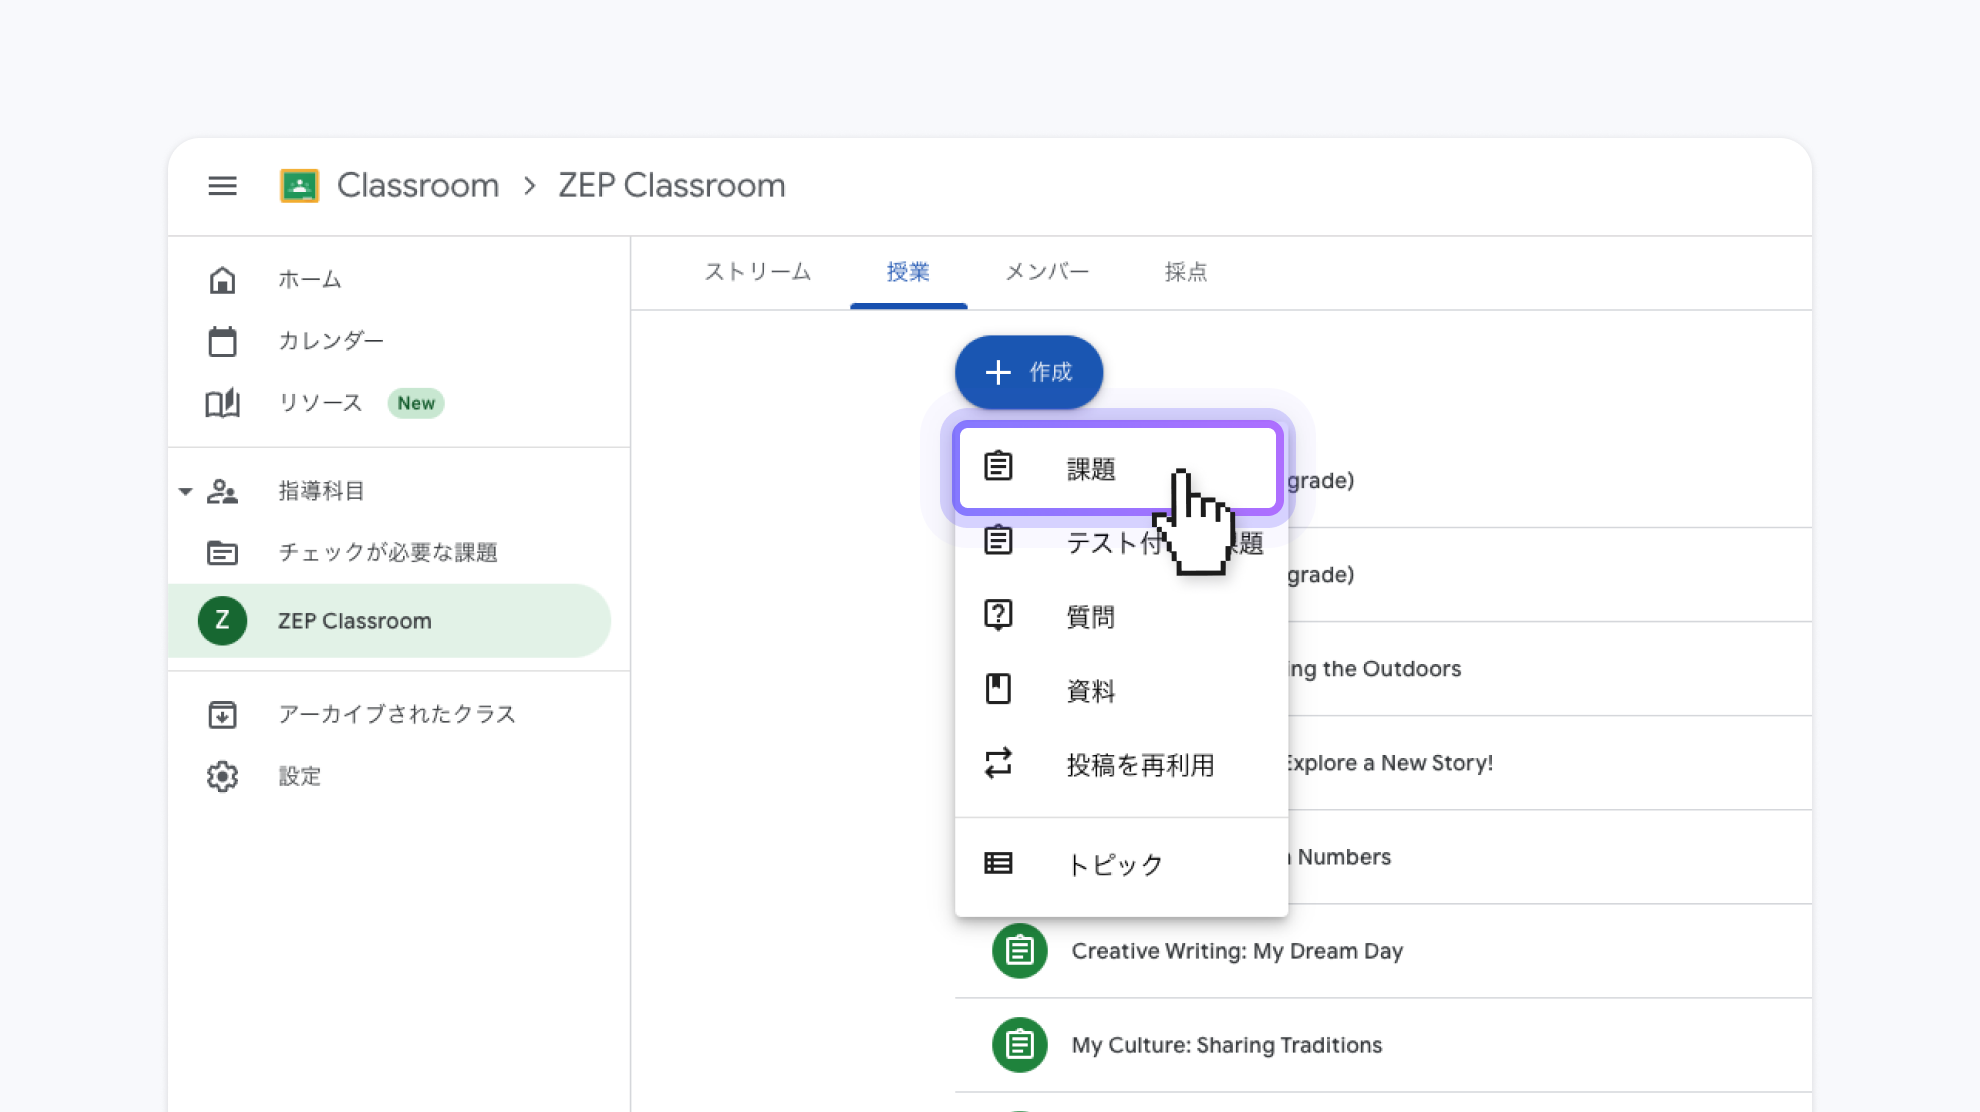1980x1112 pixels.
Task: Switch to the メンバー tab
Action: tap(1046, 272)
